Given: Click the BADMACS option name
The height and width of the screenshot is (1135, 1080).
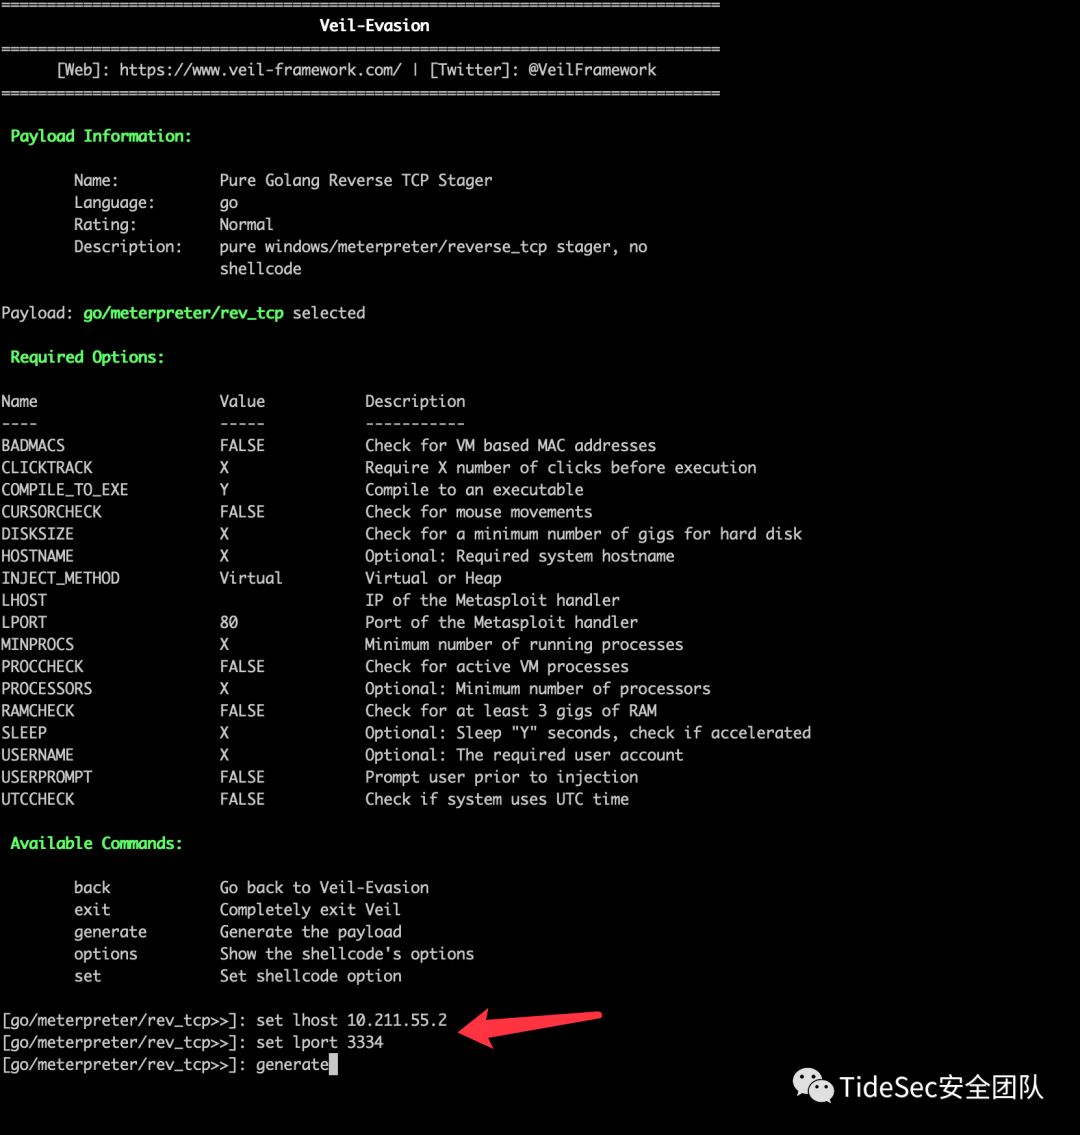Looking at the screenshot, I should pyautogui.click(x=33, y=445).
